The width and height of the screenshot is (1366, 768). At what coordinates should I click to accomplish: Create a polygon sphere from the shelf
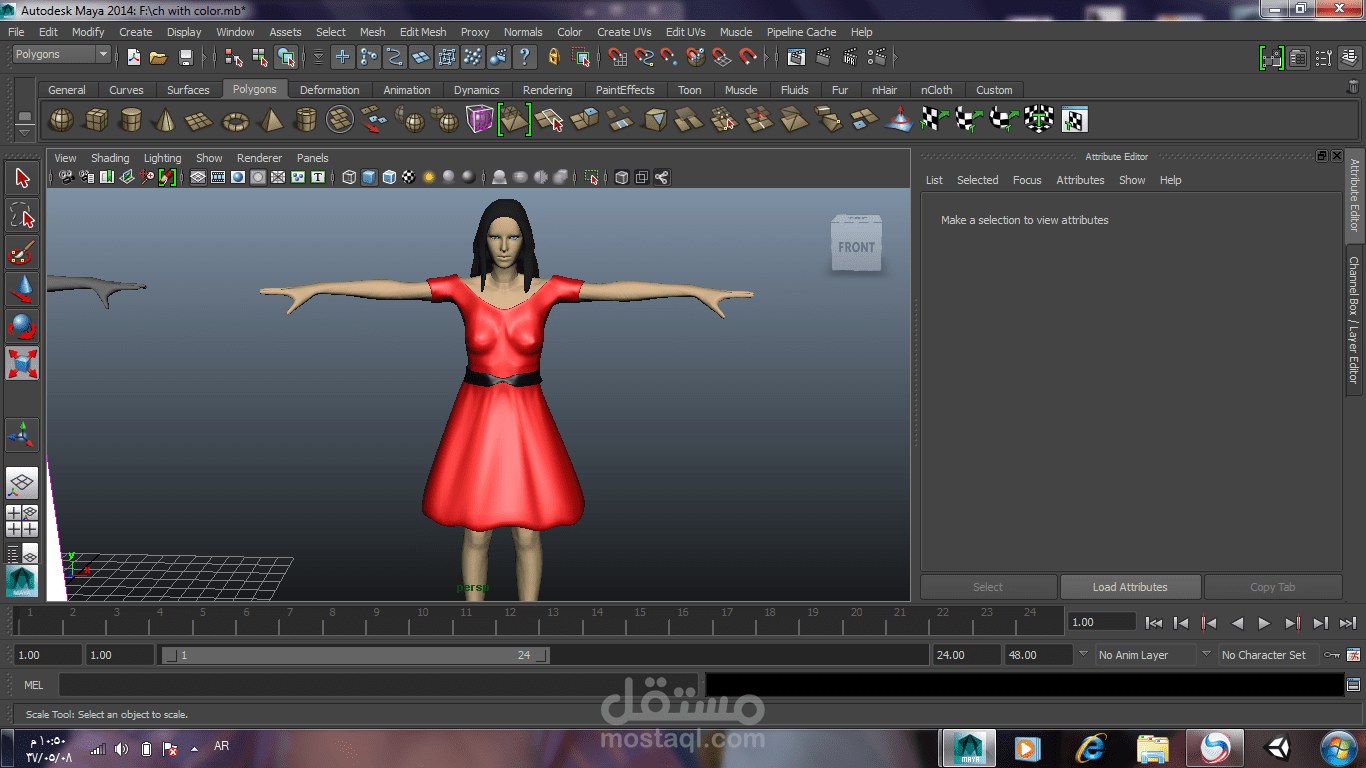62,120
